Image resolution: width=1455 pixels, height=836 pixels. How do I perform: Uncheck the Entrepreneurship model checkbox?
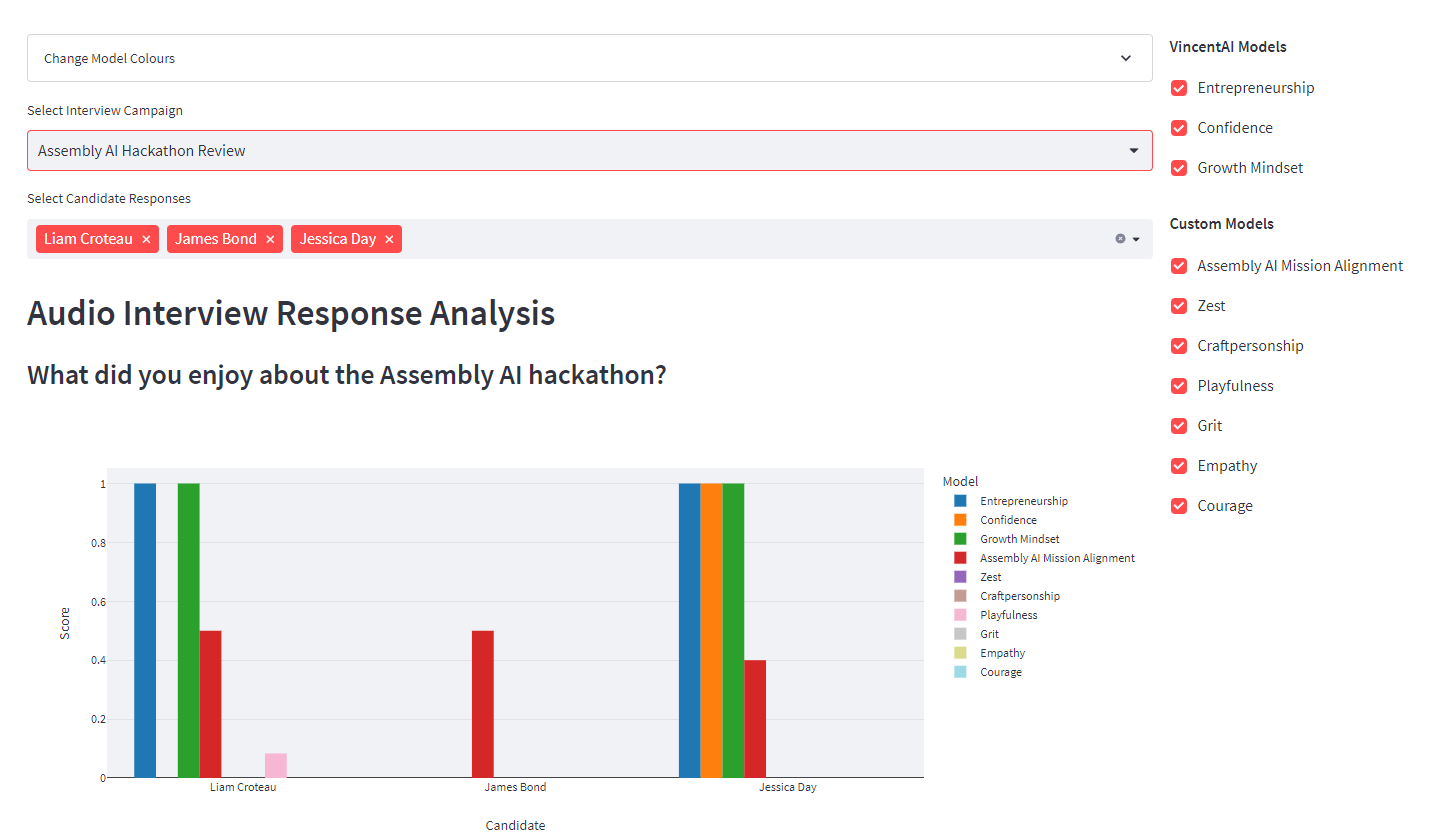pos(1179,88)
